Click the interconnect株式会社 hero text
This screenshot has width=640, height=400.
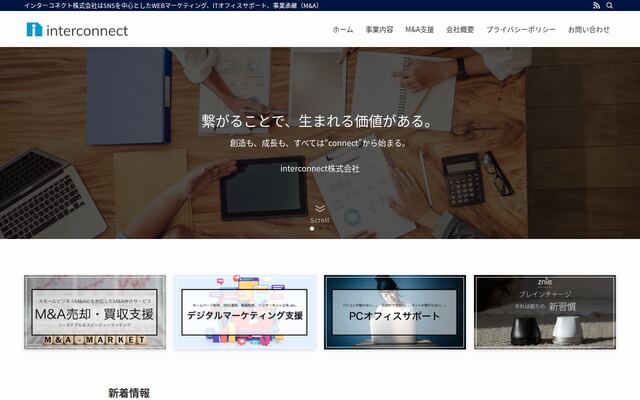[320, 168]
